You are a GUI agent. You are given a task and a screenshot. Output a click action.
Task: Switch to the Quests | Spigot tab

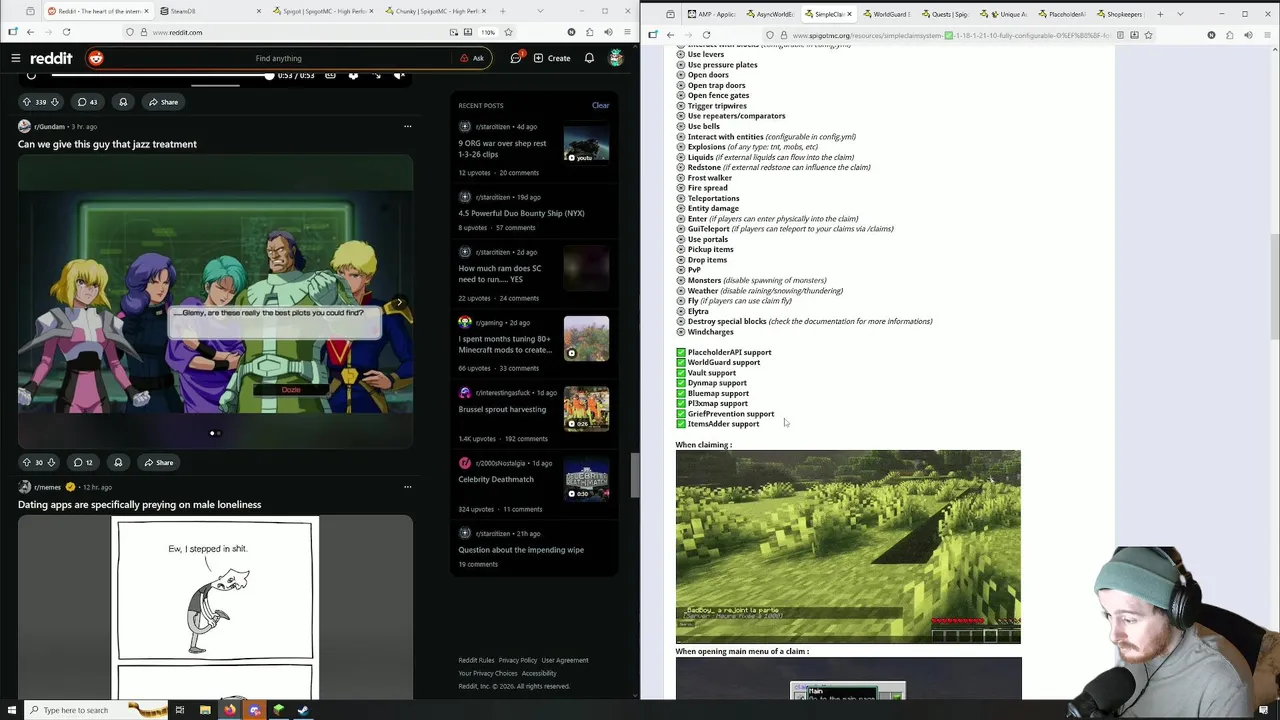[x=946, y=14]
